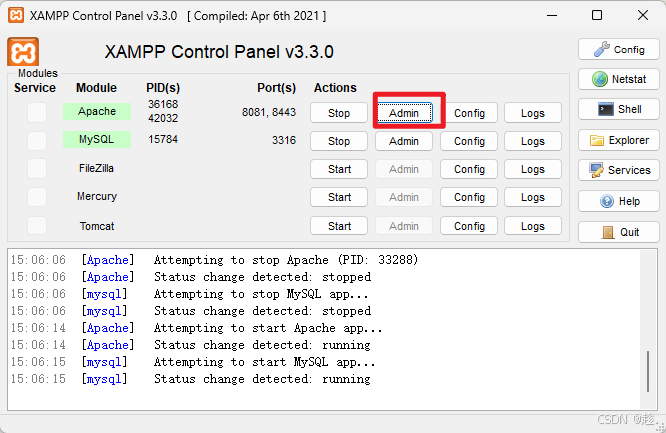Start the Tomcat module
Screen dimensions: 666x433
[x=339, y=226]
